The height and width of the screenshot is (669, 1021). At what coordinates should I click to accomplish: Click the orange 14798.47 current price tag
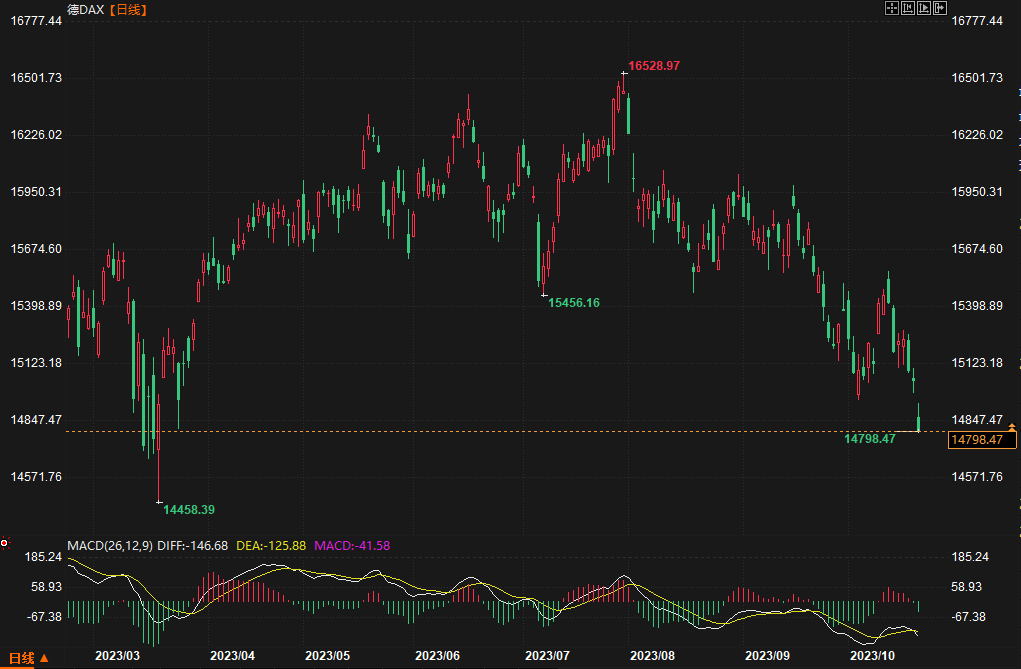pyautogui.click(x=978, y=440)
